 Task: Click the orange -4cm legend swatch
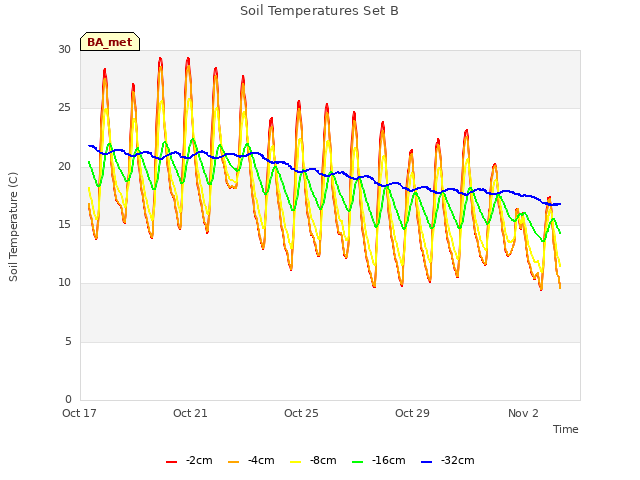(x=233, y=462)
